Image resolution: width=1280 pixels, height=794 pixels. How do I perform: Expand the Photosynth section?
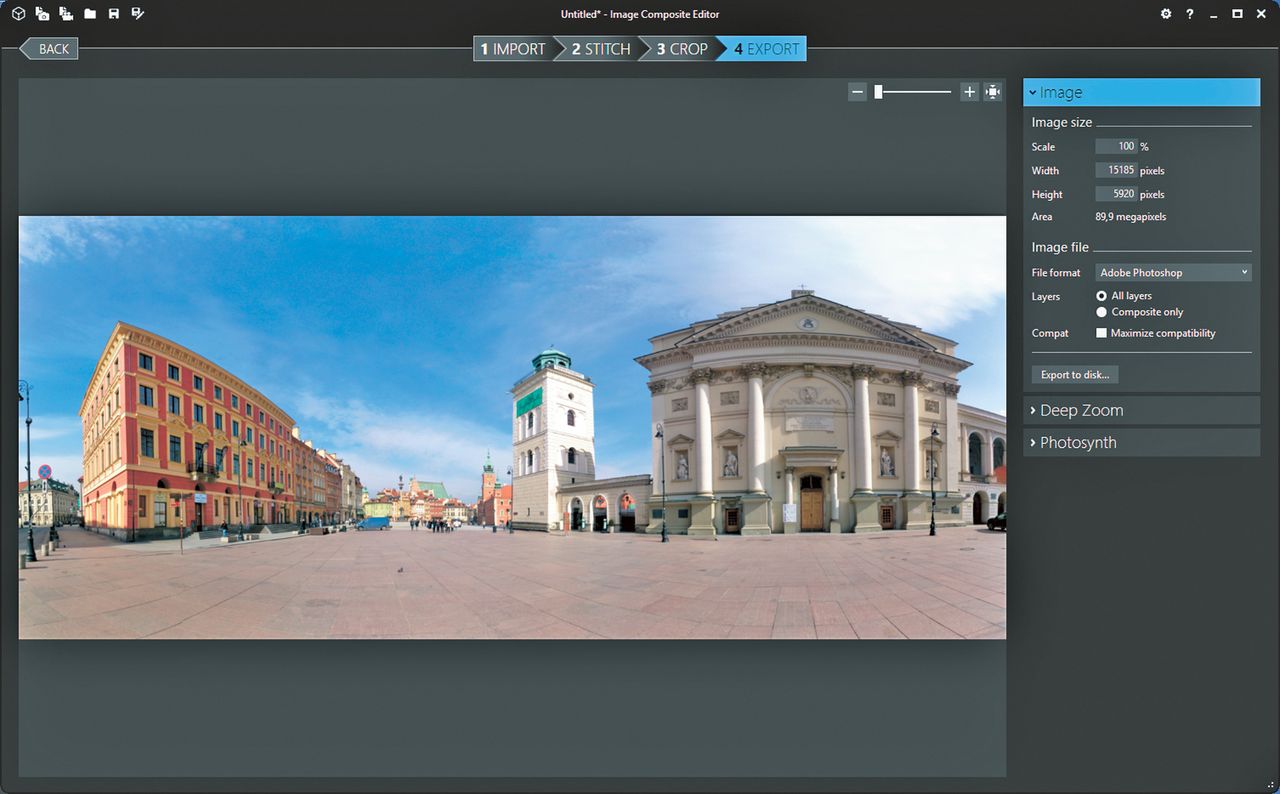point(1141,442)
